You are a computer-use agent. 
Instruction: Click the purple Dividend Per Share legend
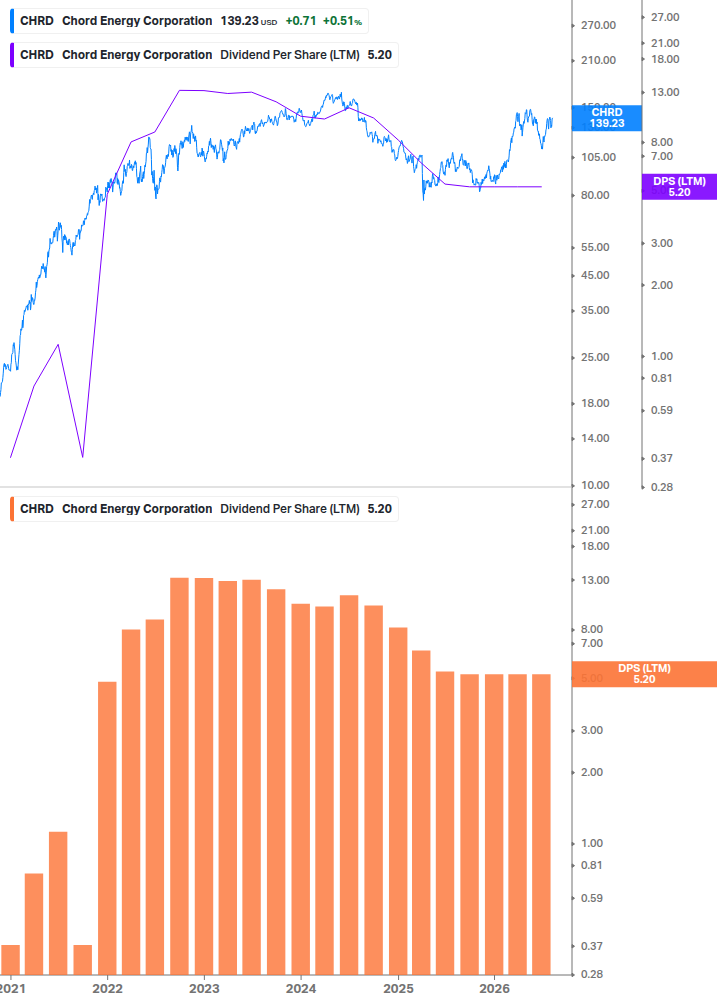pos(204,55)
